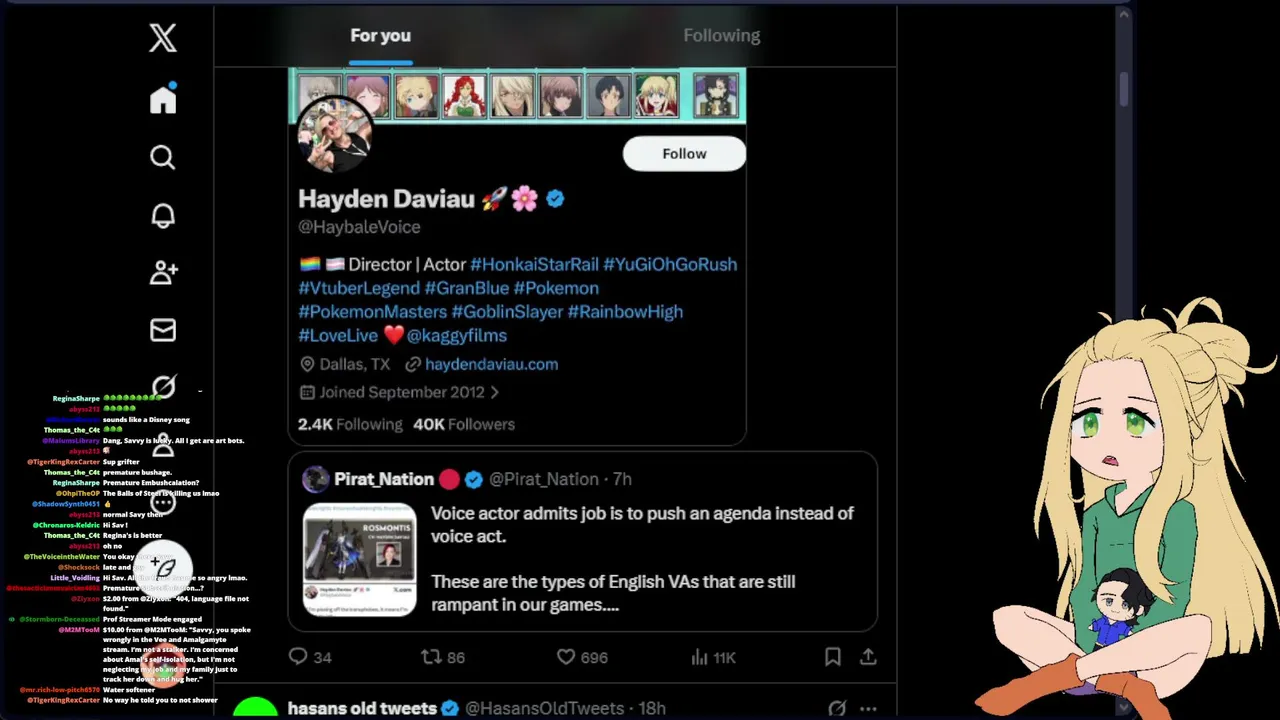
Task: Open hasans old tweets profile name
Action: [362, 708]
